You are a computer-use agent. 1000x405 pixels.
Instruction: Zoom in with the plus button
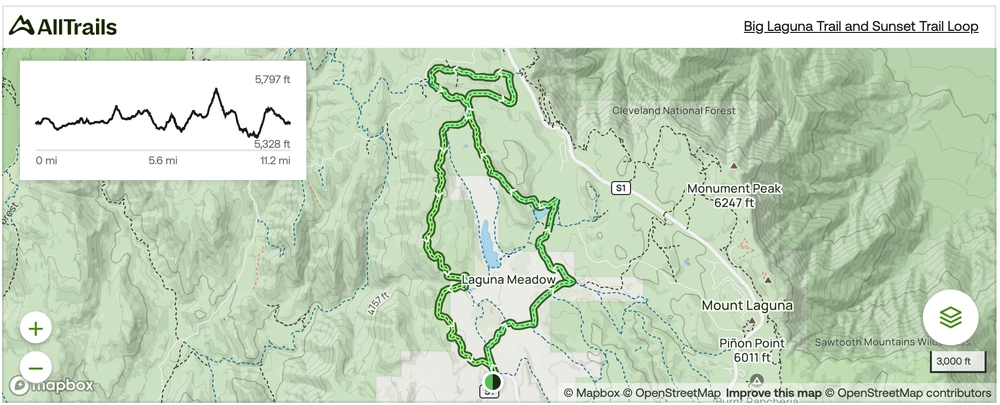pyautogui.click(x=36, y=329)
